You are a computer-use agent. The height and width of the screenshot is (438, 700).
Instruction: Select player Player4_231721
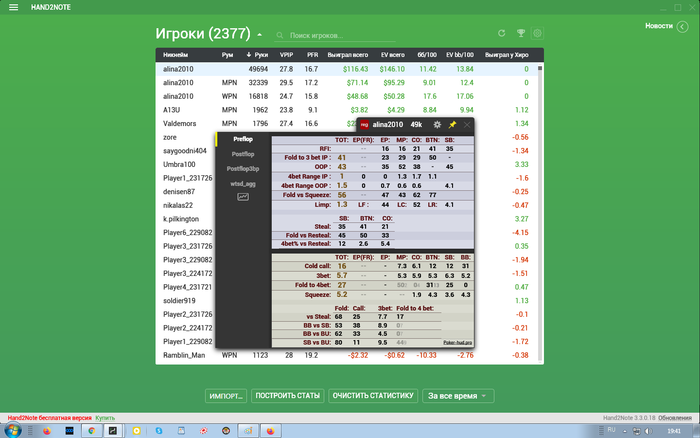(186, 287)
